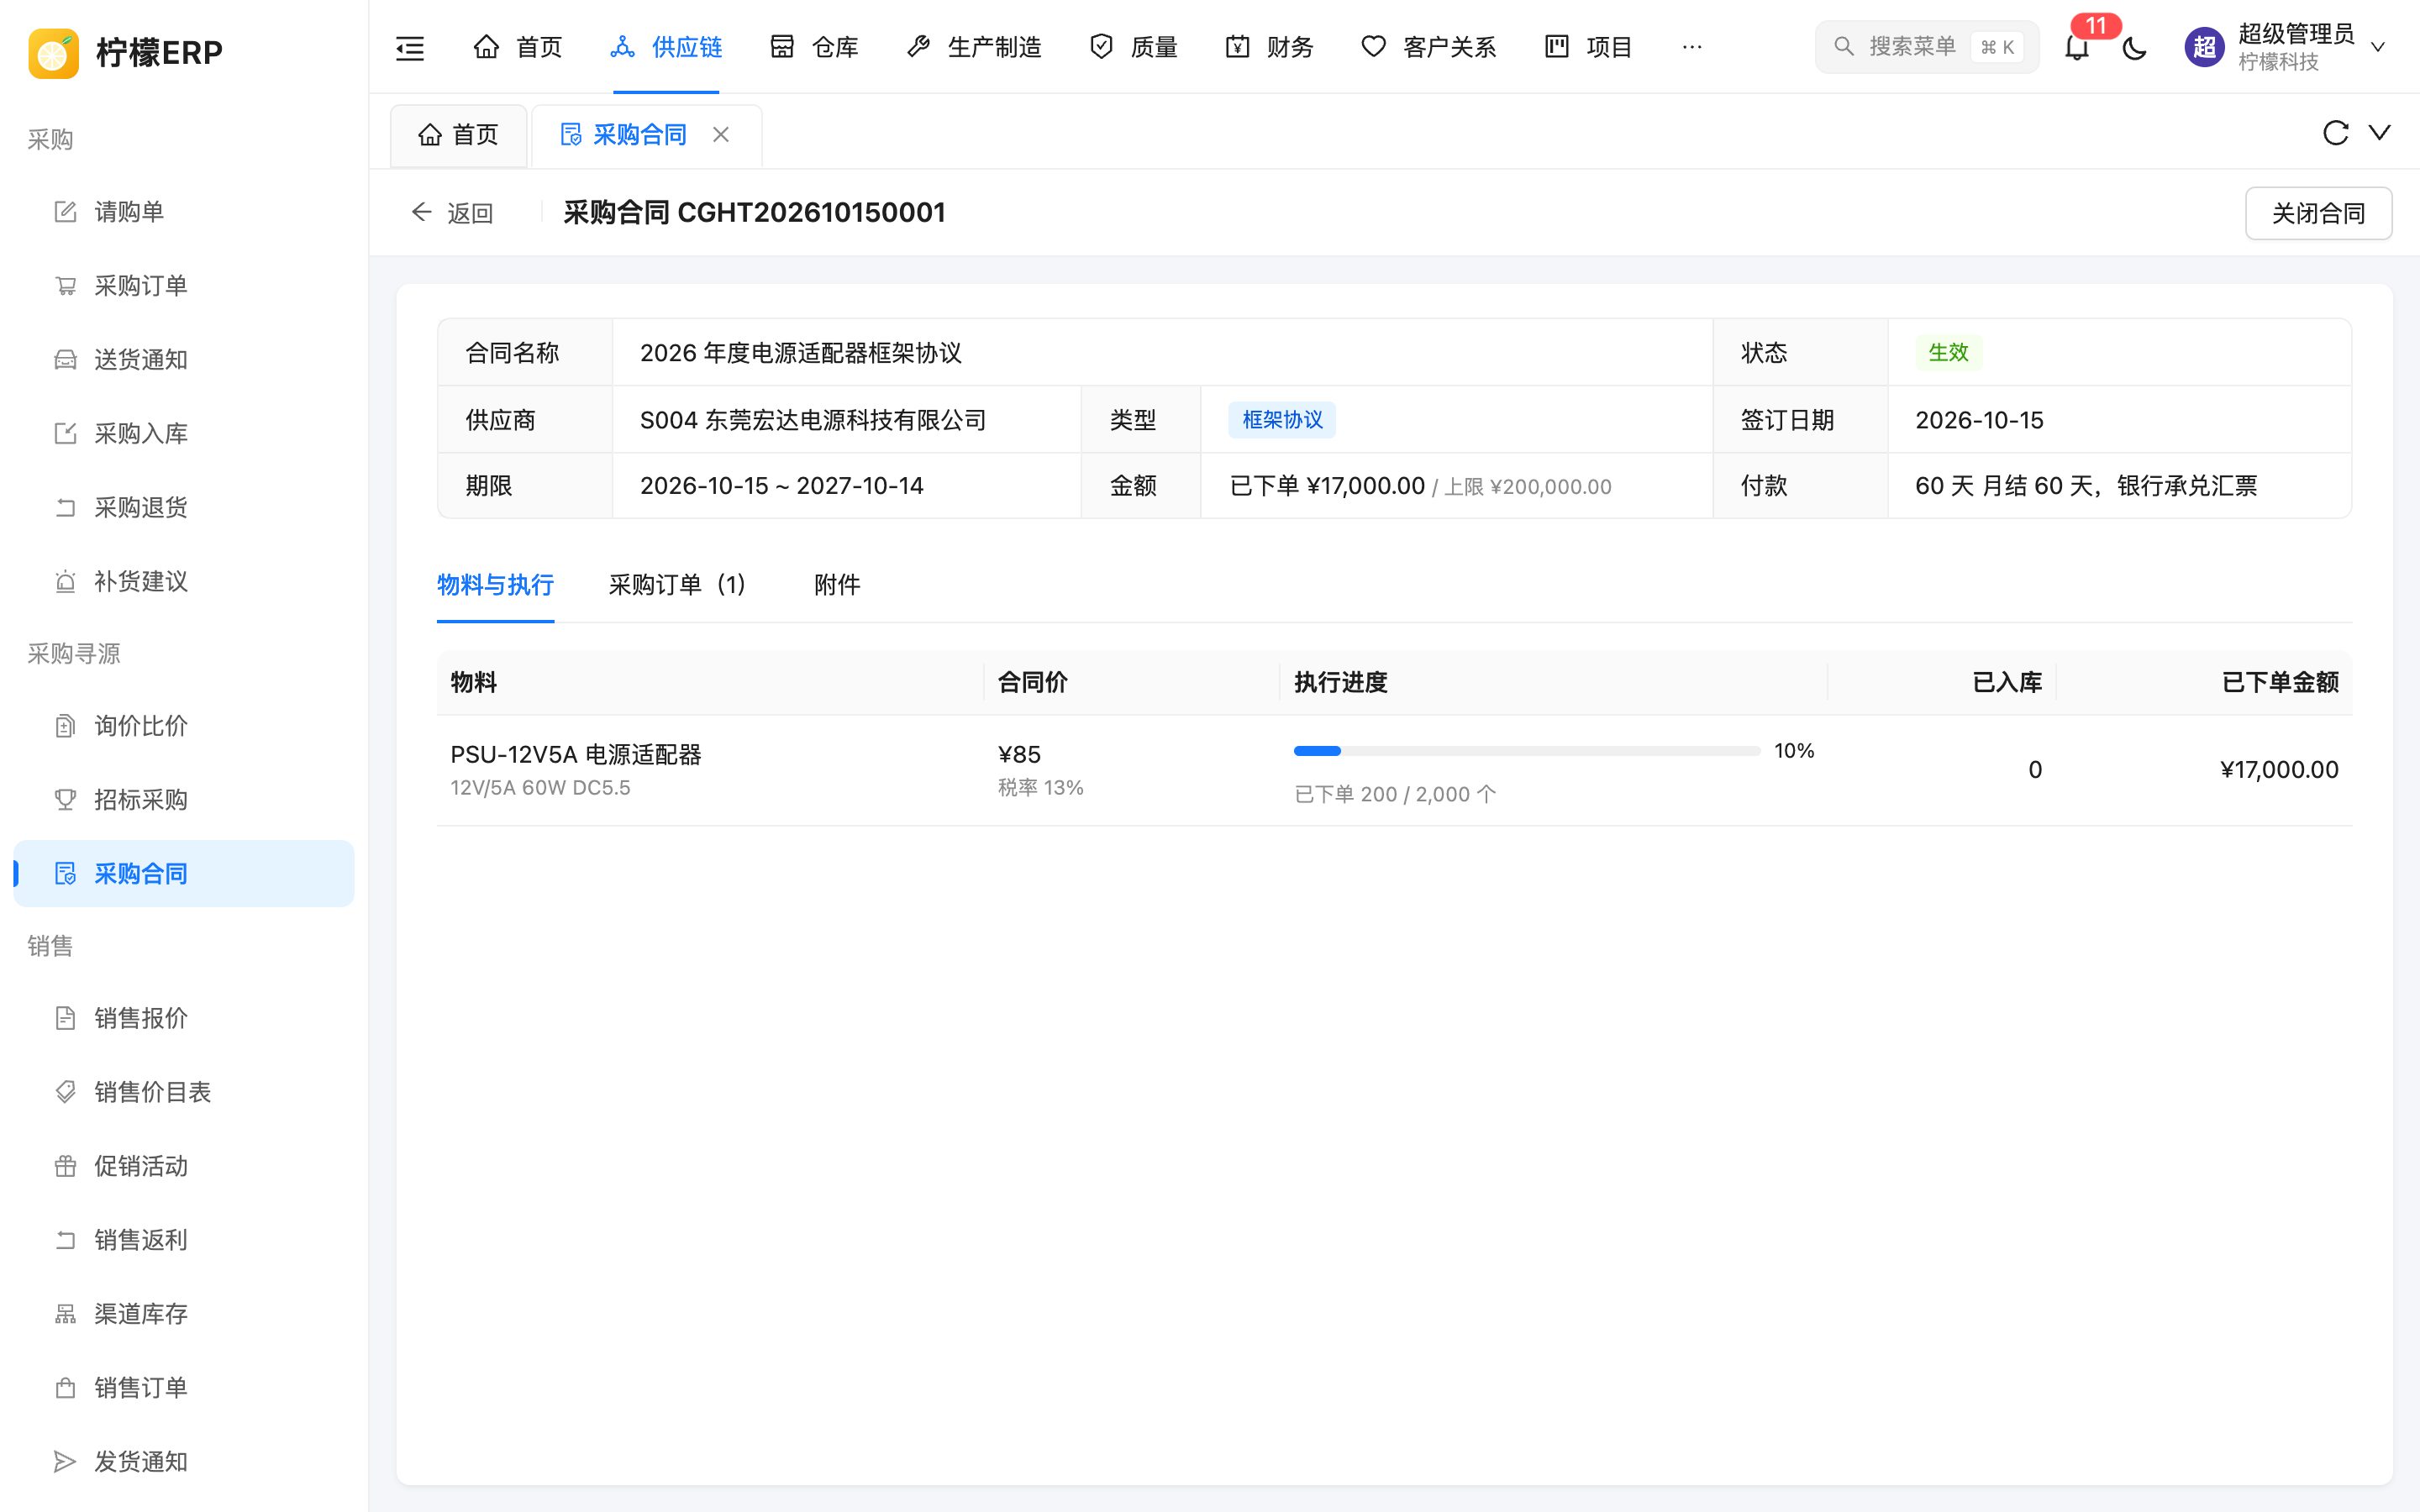Click the 关闭合同 button

2318,213
